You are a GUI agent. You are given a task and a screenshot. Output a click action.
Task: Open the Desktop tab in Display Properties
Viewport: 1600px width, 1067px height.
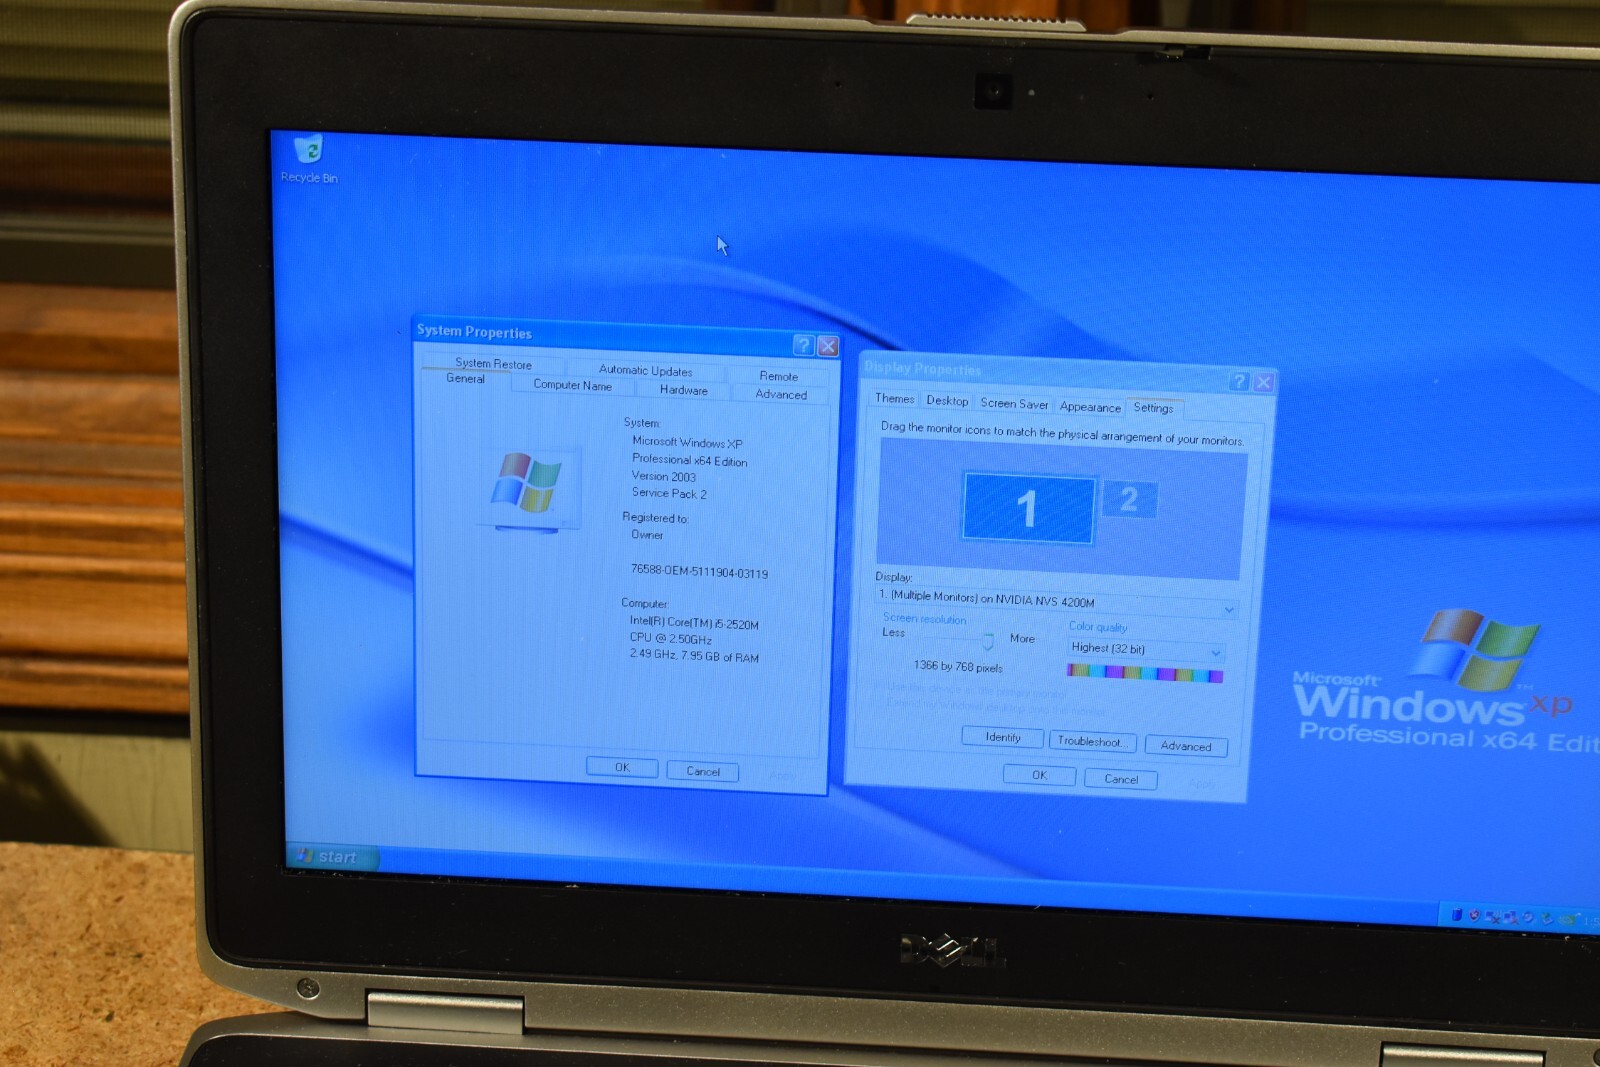point(947,401)
